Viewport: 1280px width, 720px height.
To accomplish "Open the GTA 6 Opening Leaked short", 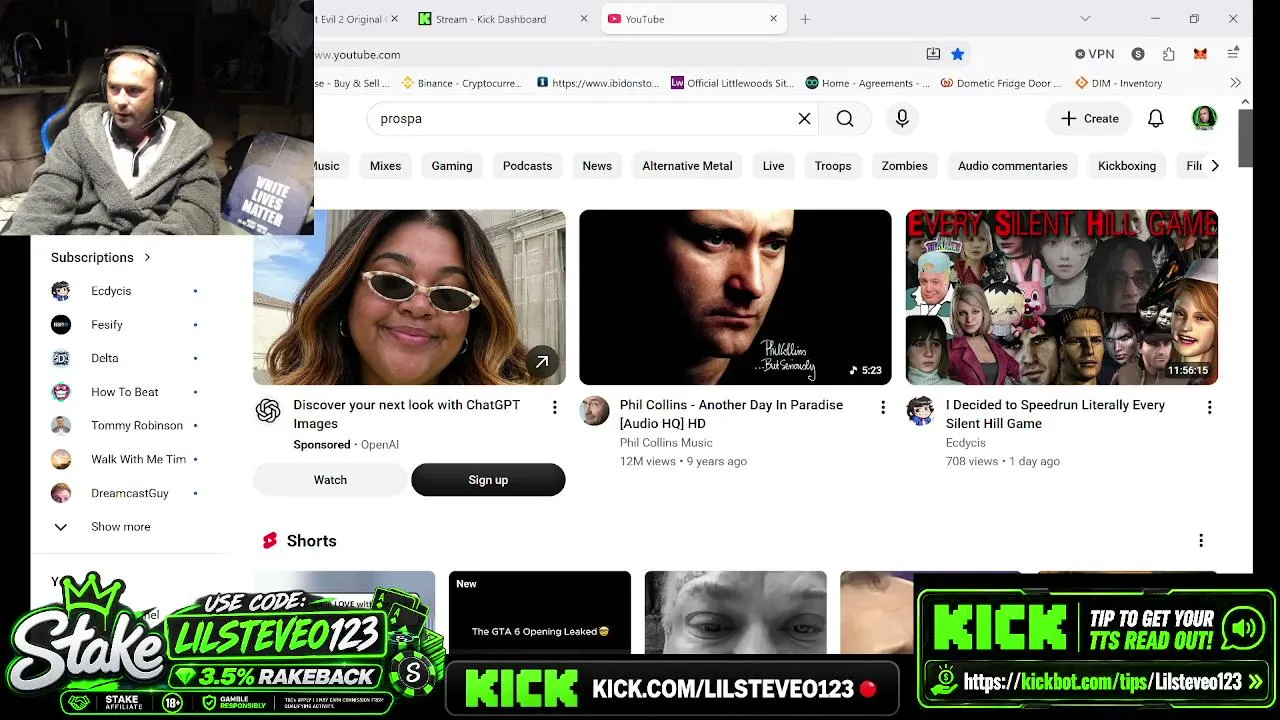I will (x=540, y=612).
